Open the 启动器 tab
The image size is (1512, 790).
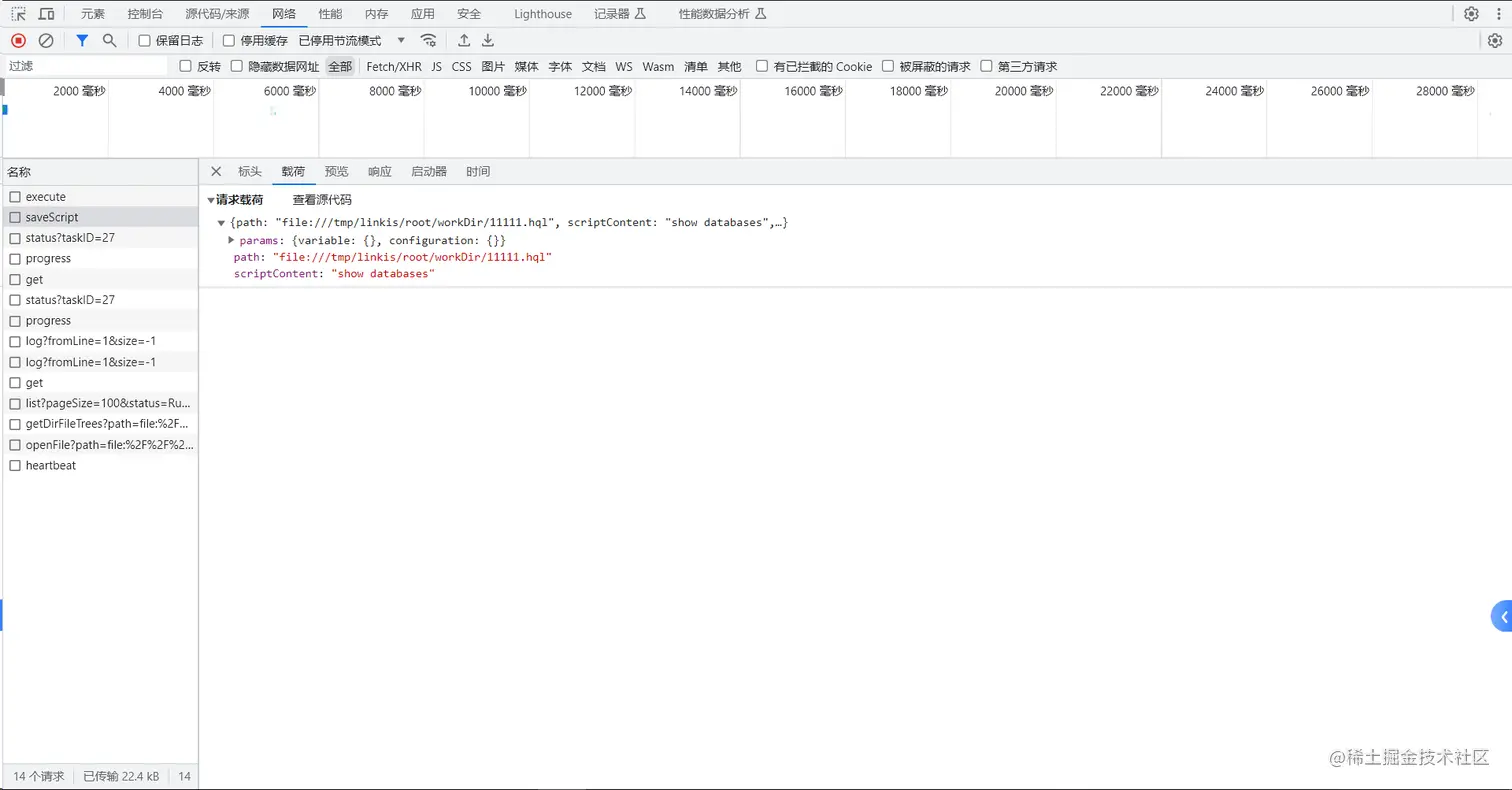tap(429, 171)
